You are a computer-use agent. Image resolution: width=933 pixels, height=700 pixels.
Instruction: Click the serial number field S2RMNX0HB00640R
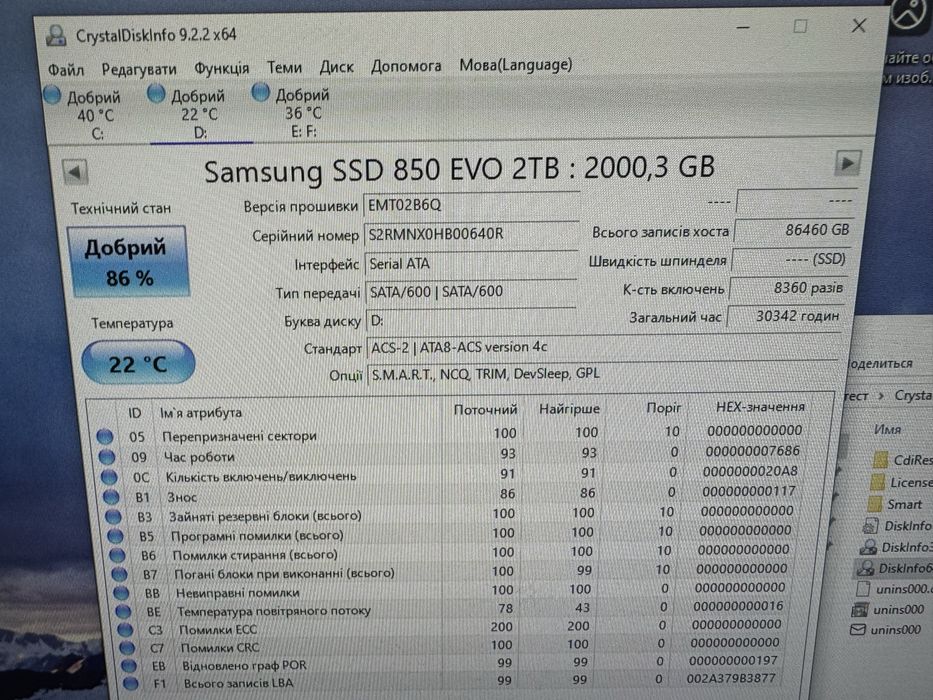[471, 235]
